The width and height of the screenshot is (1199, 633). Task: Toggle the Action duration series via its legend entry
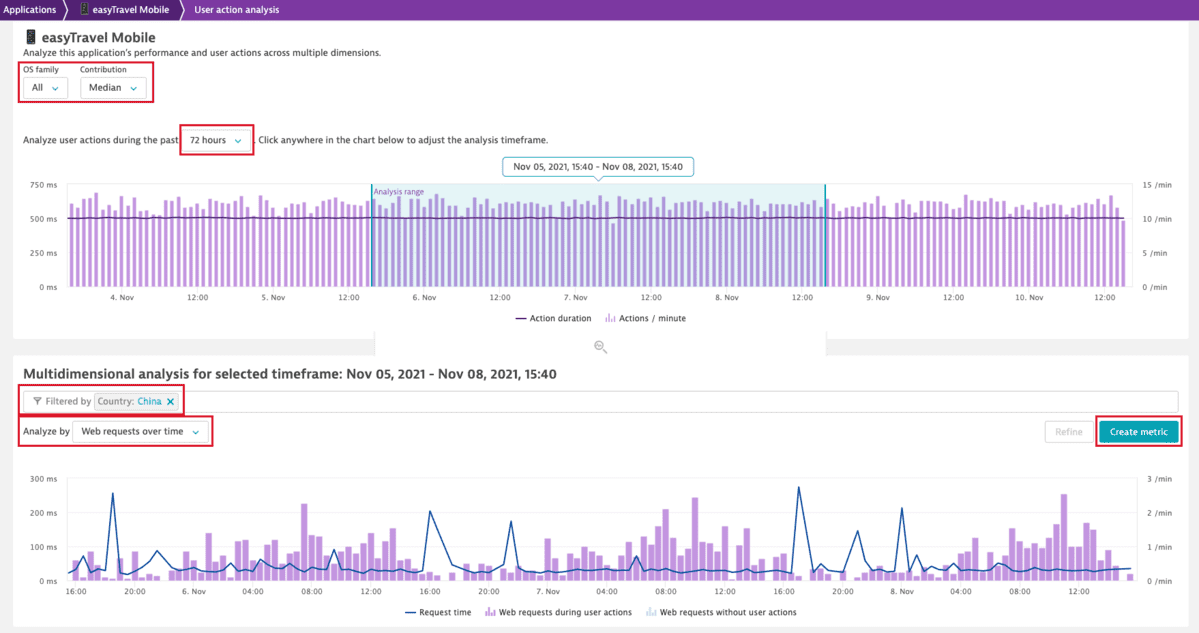[x=552, y=318]
